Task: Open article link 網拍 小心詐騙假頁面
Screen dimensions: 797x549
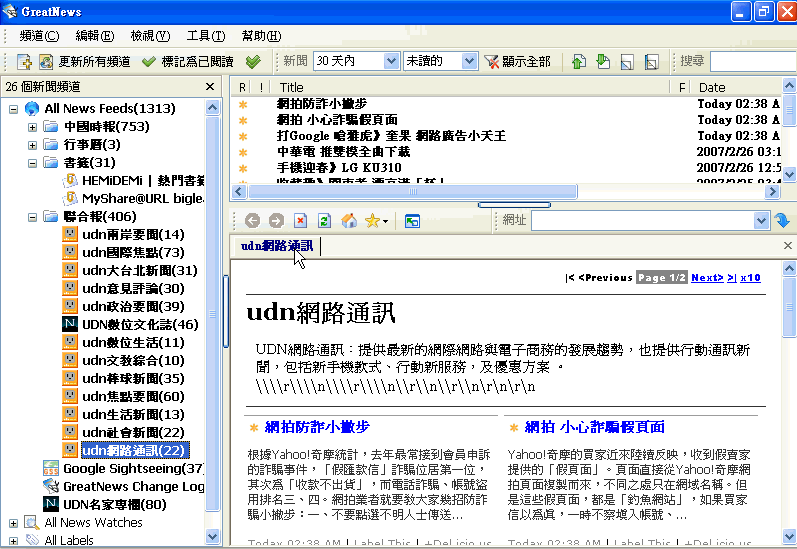Action: [594, 427]
